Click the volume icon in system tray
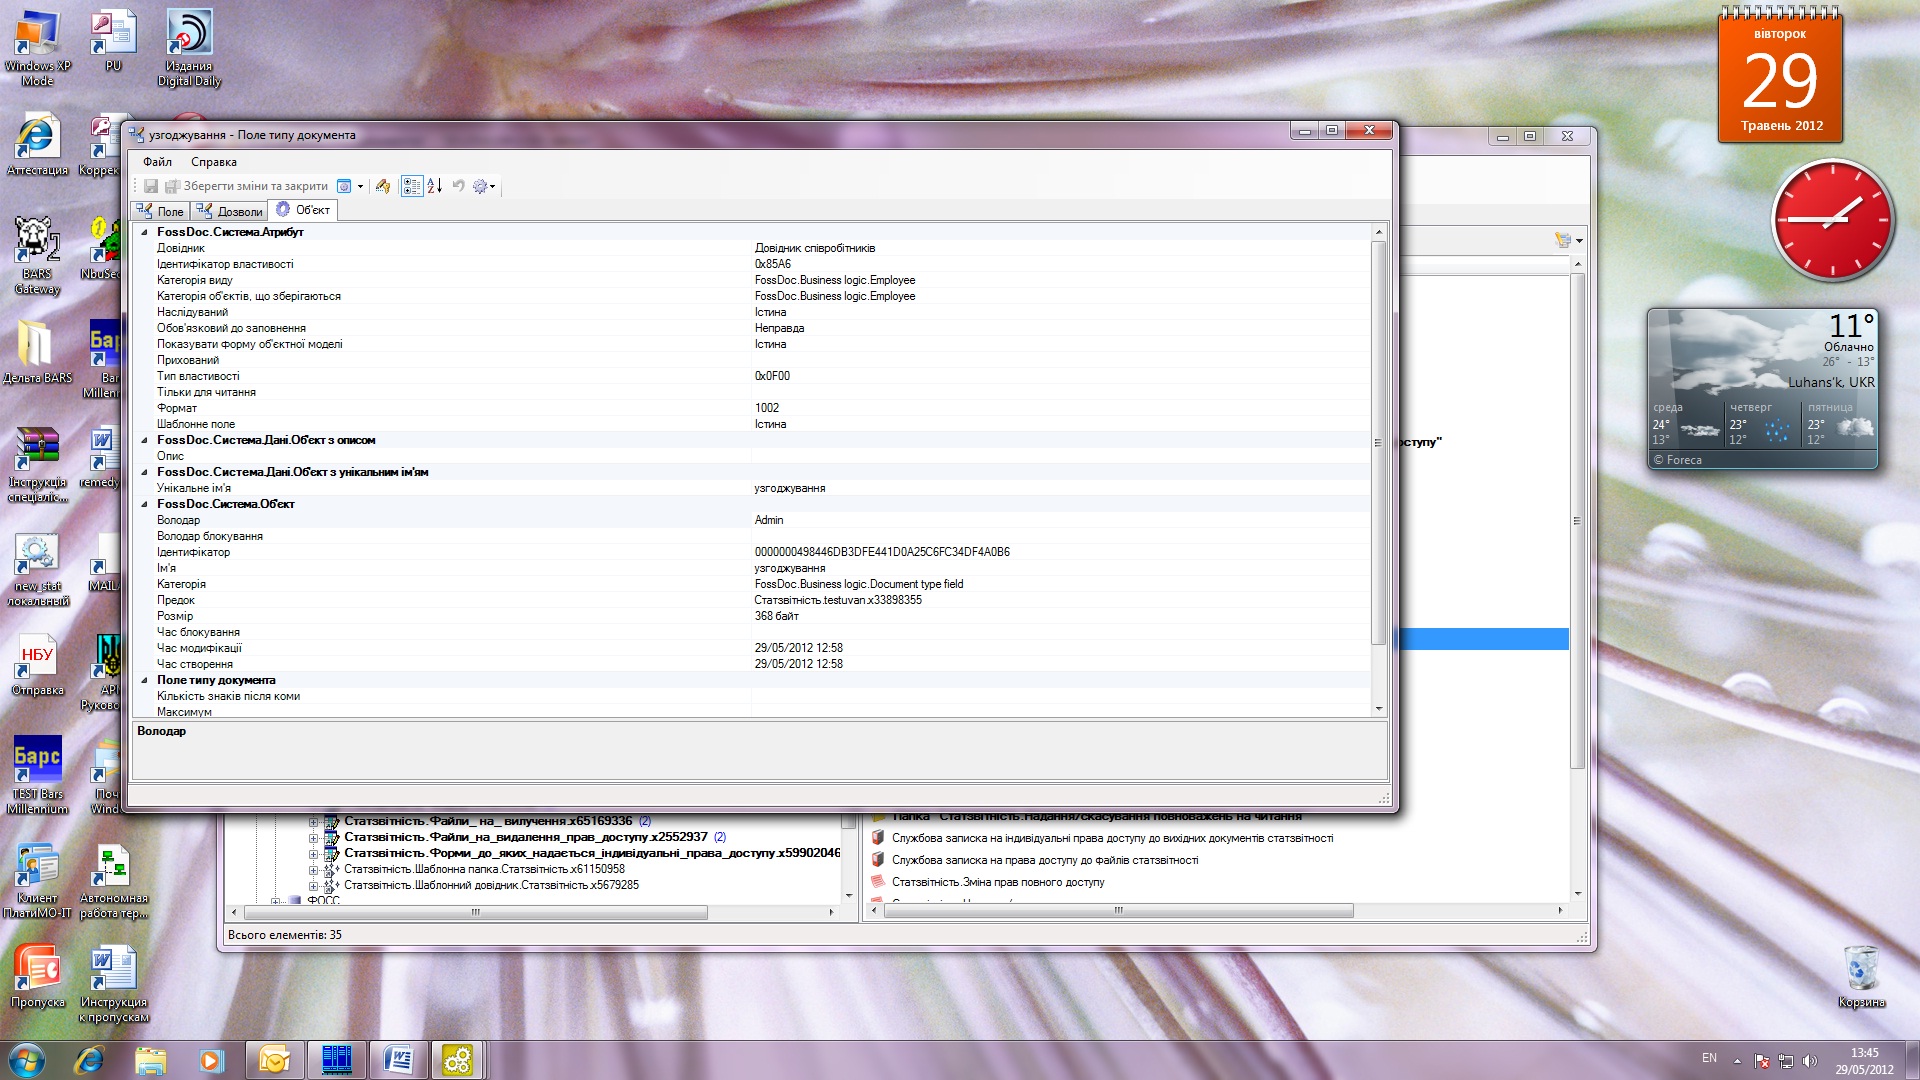The width and height of the screenshot is (1920, 1080). [x=1809, y=1060]
